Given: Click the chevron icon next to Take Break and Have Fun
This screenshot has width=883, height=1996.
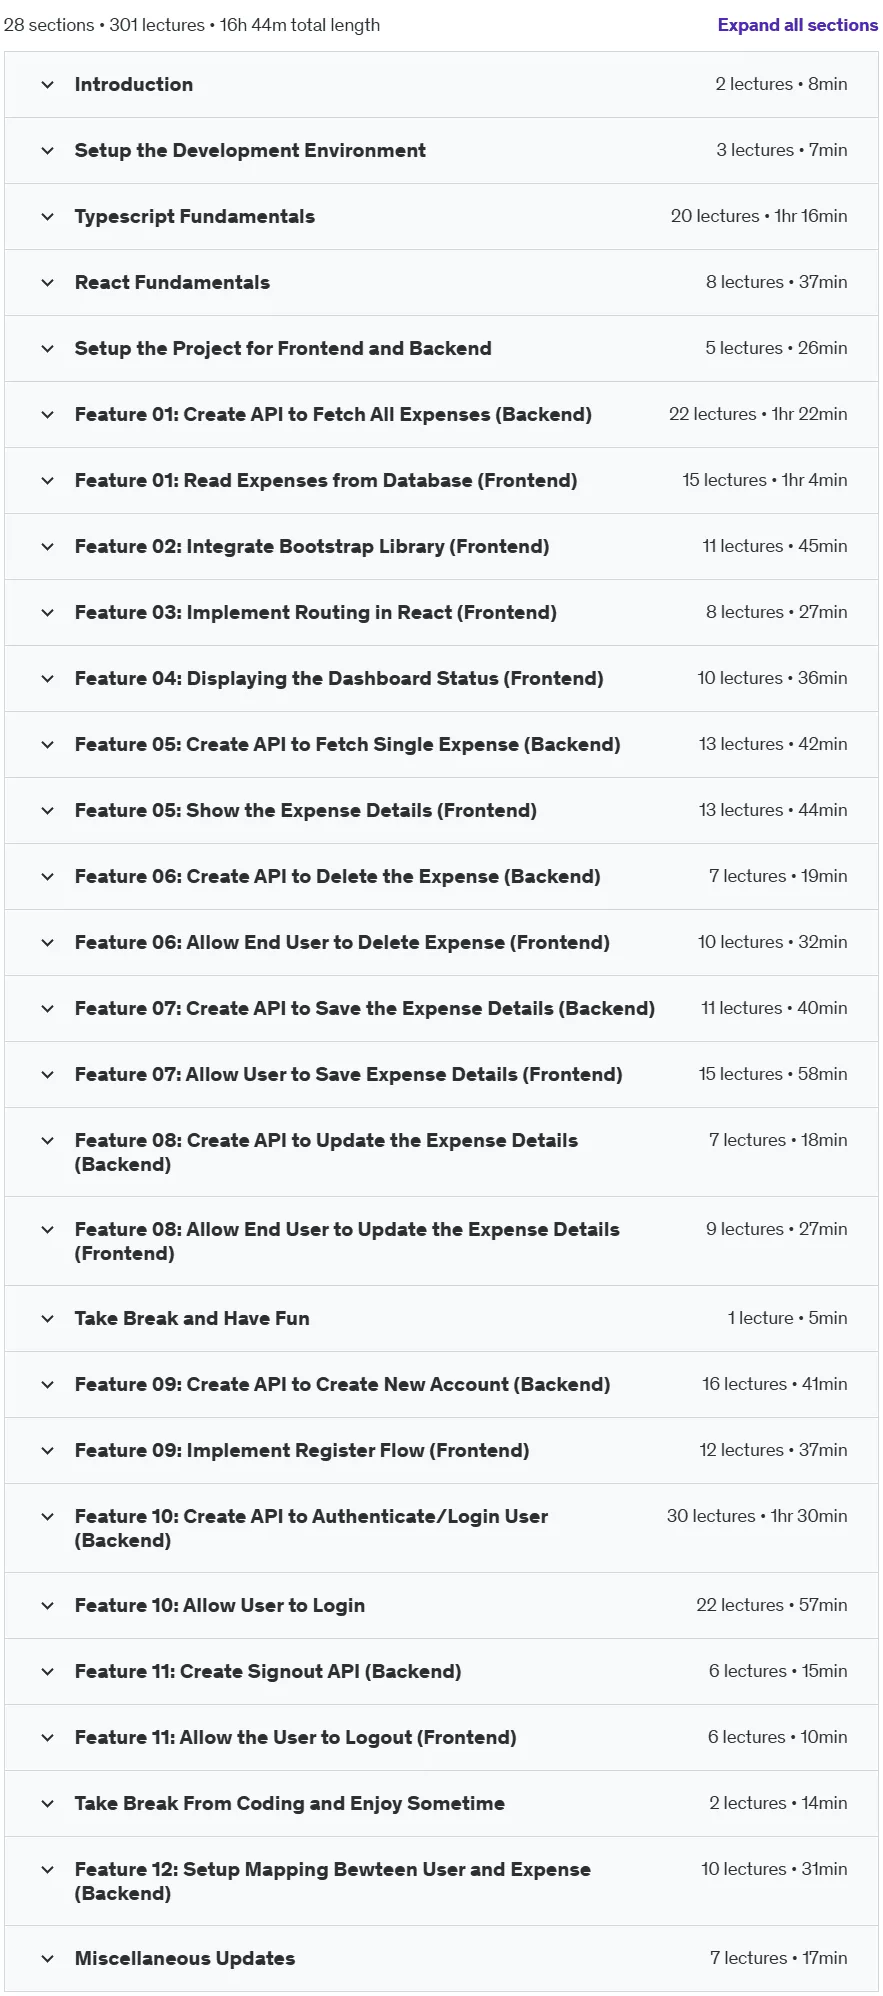Looking at the screenshot, I should tap(47, 1319).
